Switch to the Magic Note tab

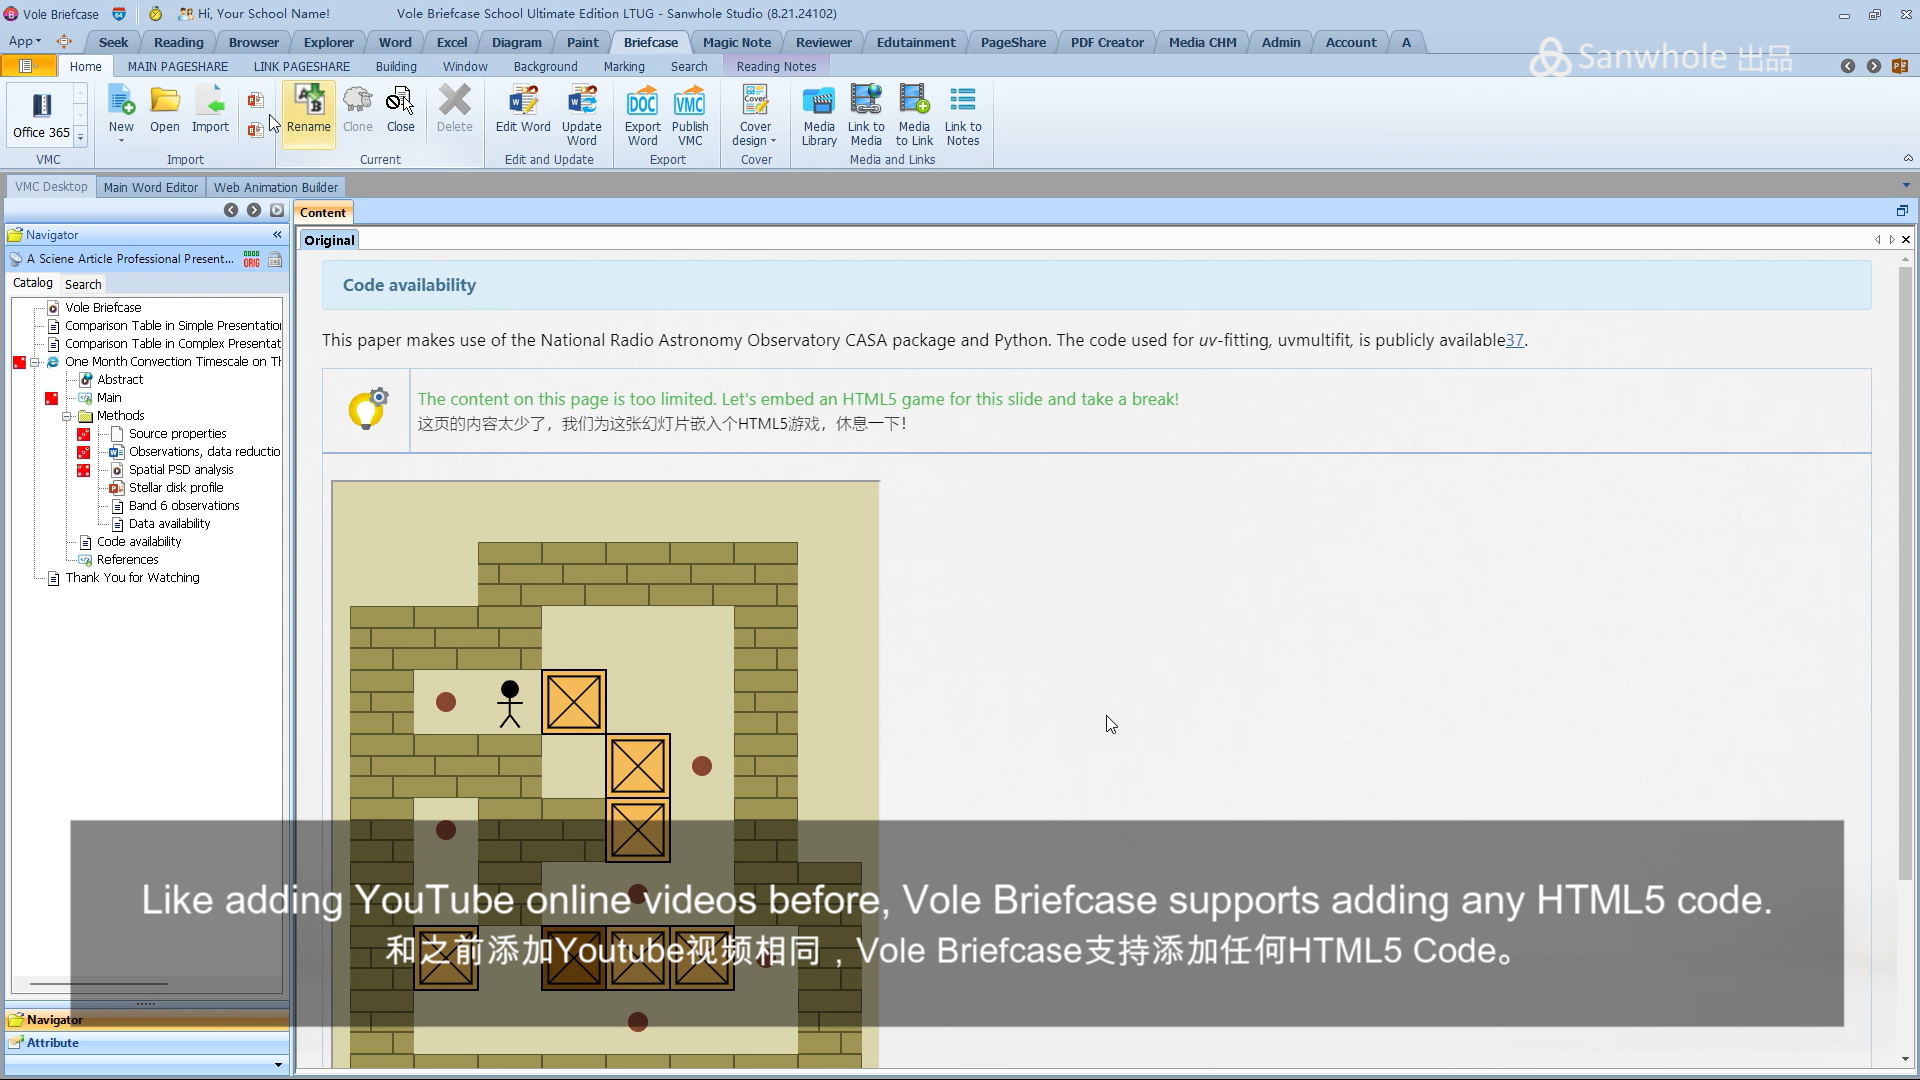click(736, 42)
